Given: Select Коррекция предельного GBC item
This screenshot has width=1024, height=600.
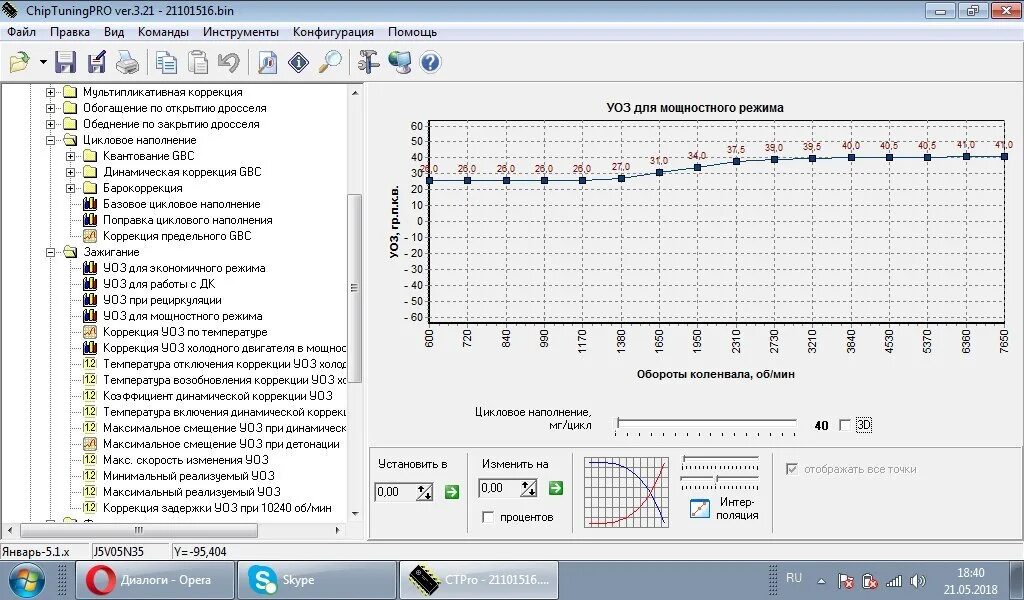Looking at the screenshot, I should pos(177,236).
